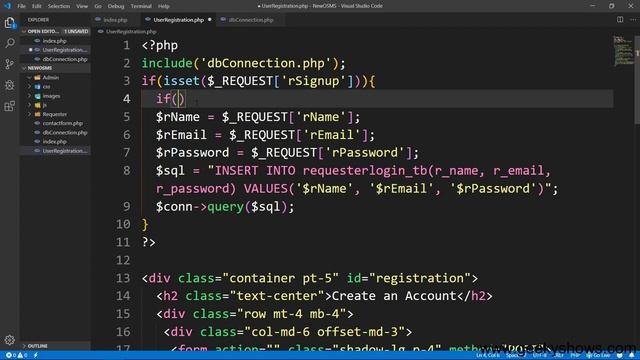
Task: Open the Extensions view
Action: (x=10, y=106)
